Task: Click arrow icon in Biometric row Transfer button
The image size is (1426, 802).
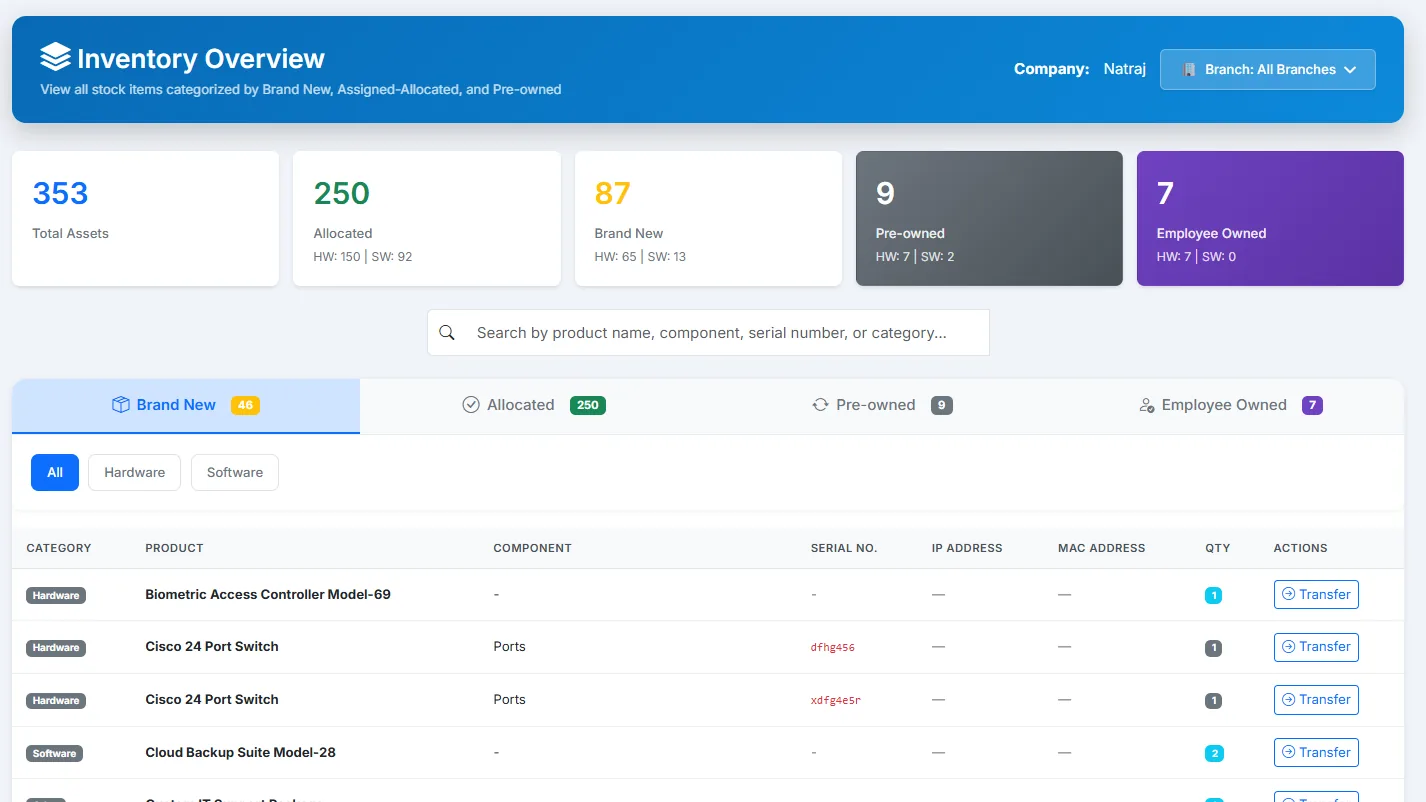Action: pyautogui.click(x=1289, y=594)
